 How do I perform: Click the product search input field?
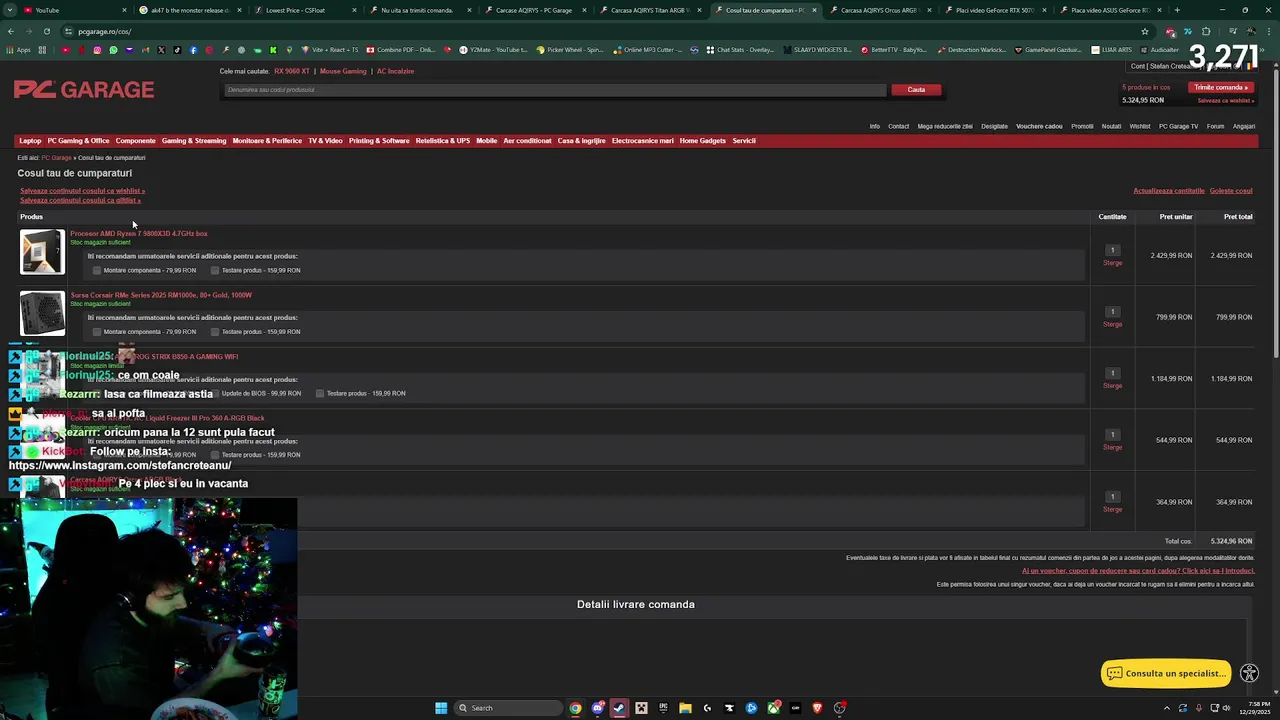click(555, 90)
